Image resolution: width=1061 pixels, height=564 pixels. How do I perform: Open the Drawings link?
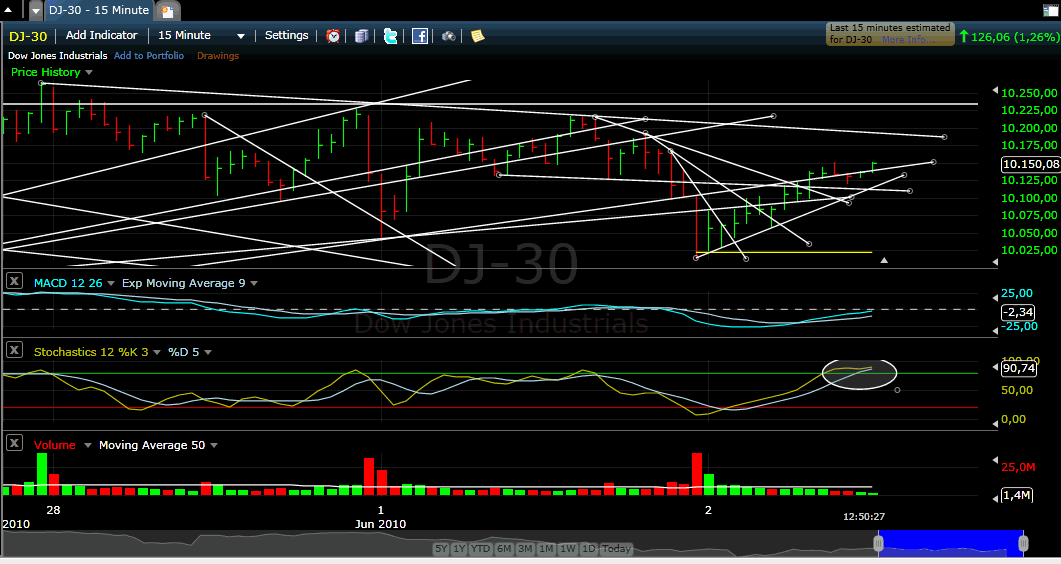pyautogui.click(x=218, y=55)
